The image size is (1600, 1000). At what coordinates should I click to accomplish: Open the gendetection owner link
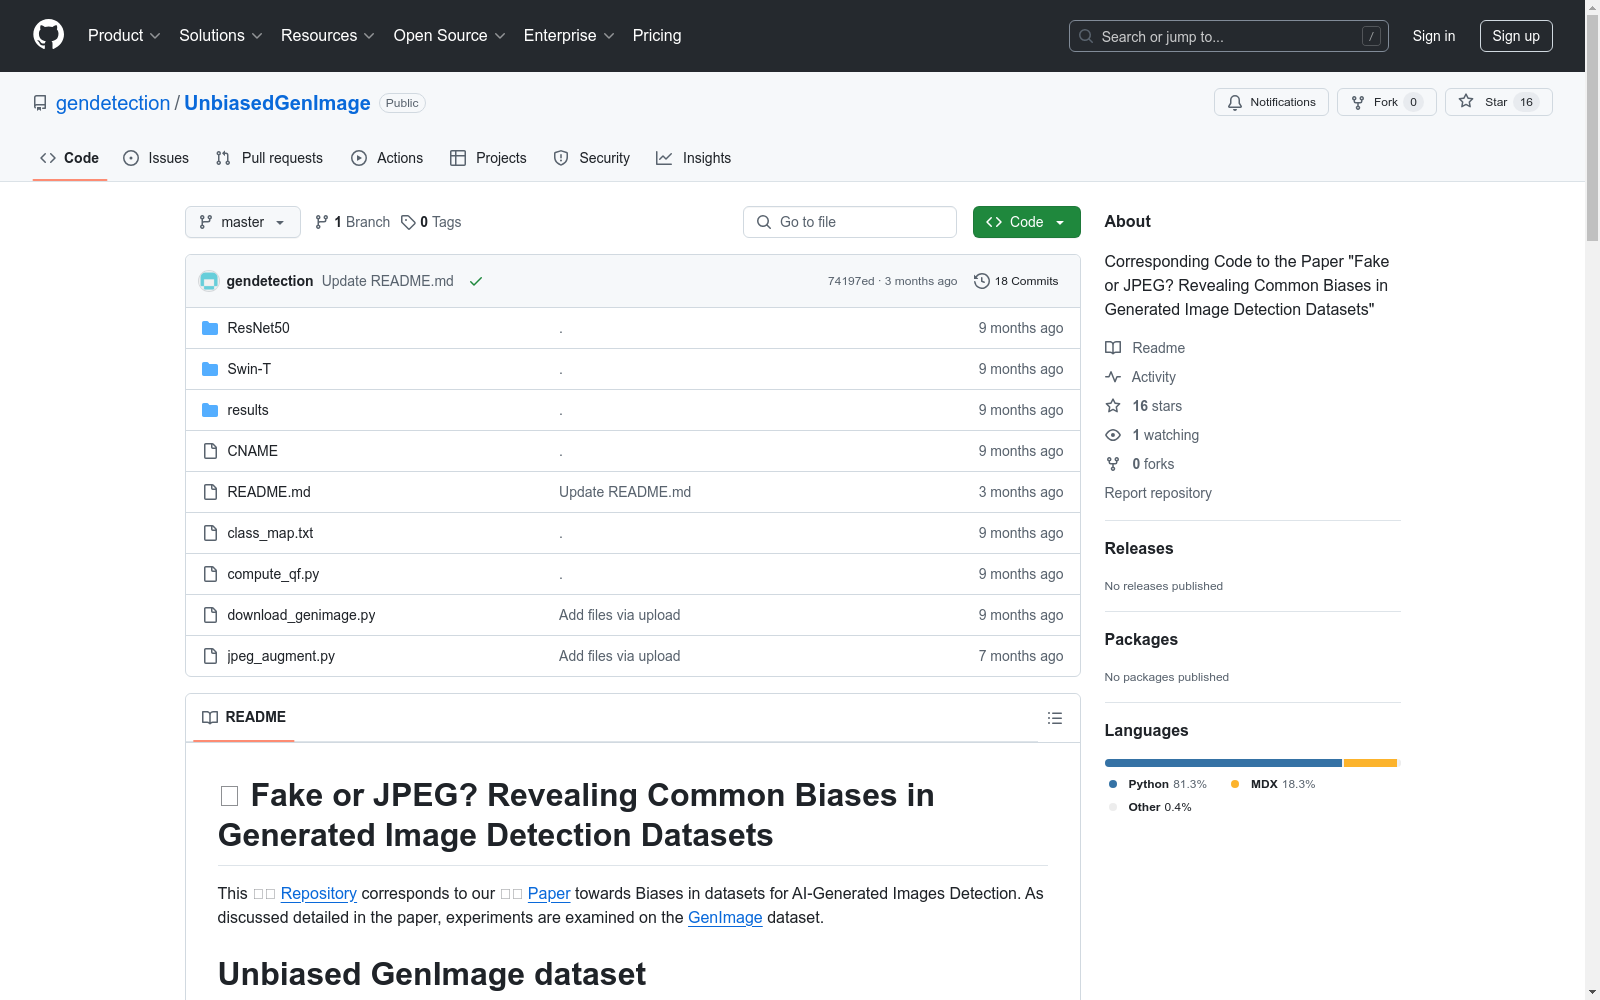pyautogui.click(x=113, y=103)
